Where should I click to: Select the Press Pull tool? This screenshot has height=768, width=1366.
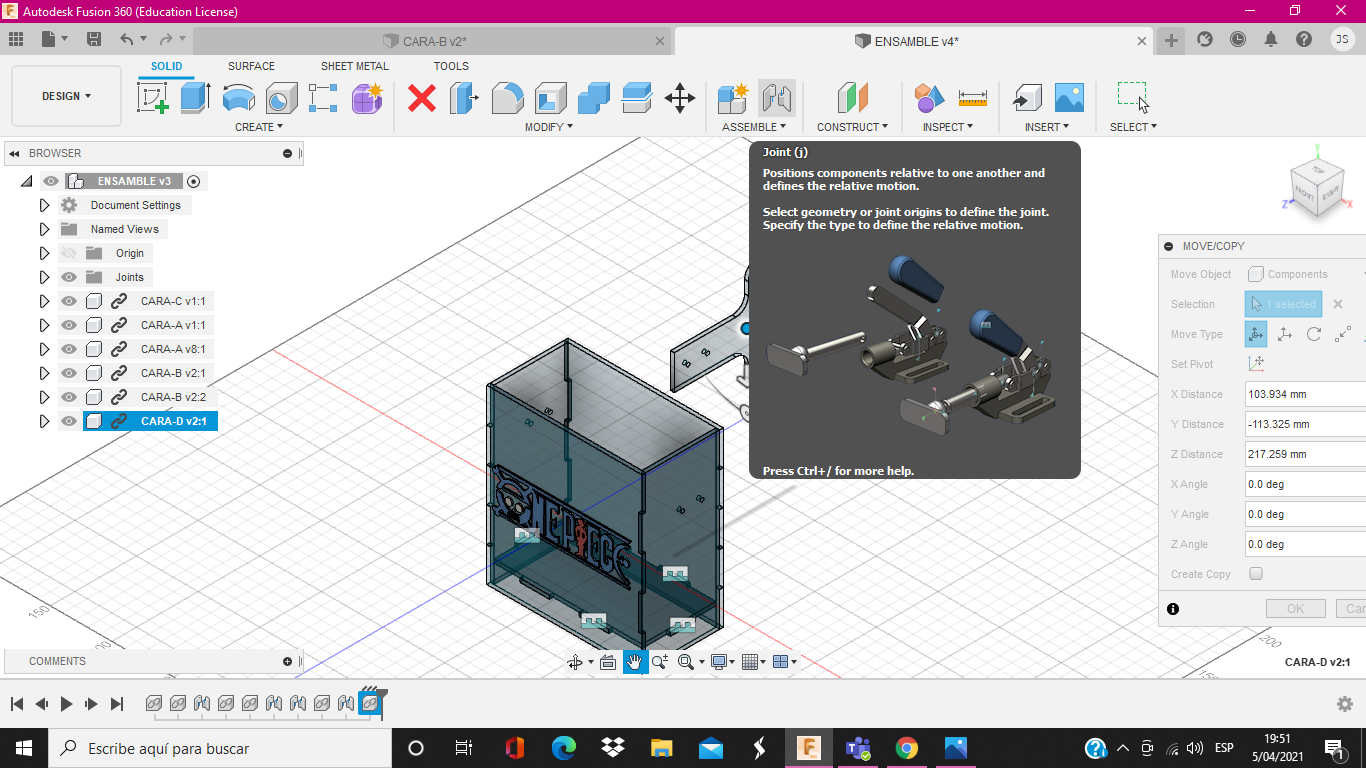pos(464,98)
